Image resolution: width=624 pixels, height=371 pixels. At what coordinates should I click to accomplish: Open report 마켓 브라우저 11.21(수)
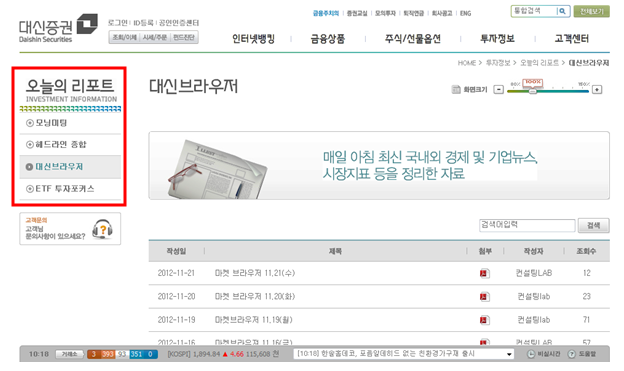point(255,273)
